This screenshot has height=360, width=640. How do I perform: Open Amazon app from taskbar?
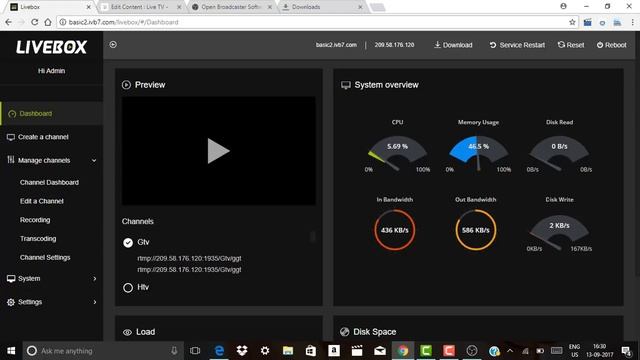coord(334,351)
